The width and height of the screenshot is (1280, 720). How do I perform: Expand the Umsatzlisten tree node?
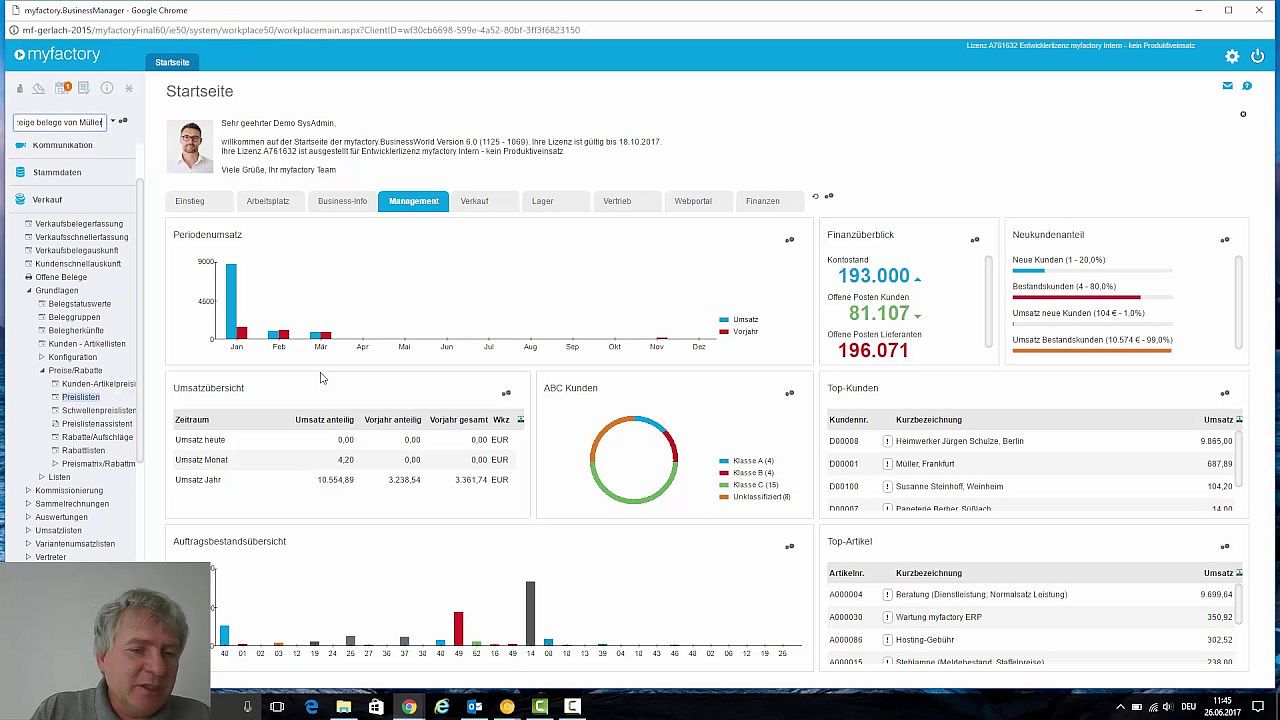(x=28, y=530)
